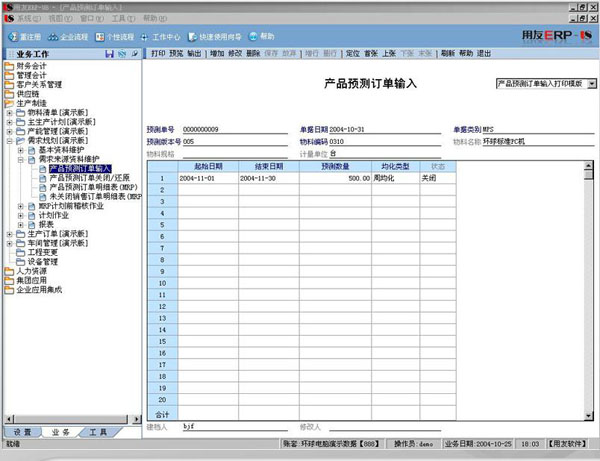Switch to the 工具 bottom tab
This screenshot has width=600, height=461.
click(98, 432)
